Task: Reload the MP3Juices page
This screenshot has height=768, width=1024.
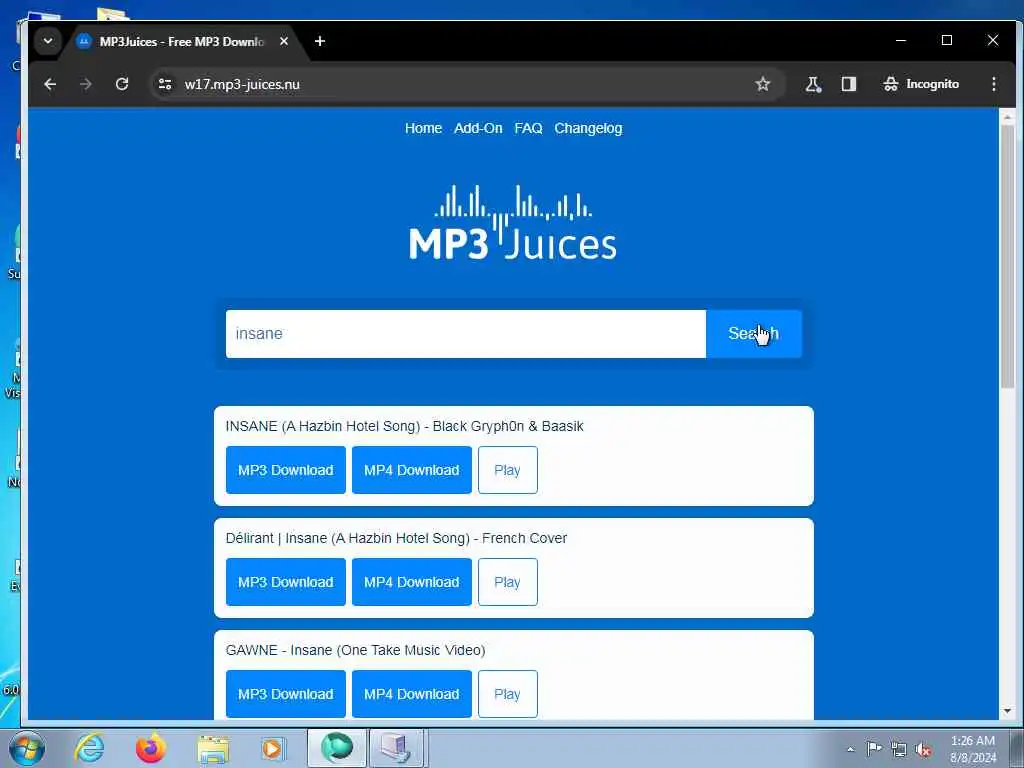Action: pyautogui.click(x=121, y=84)
